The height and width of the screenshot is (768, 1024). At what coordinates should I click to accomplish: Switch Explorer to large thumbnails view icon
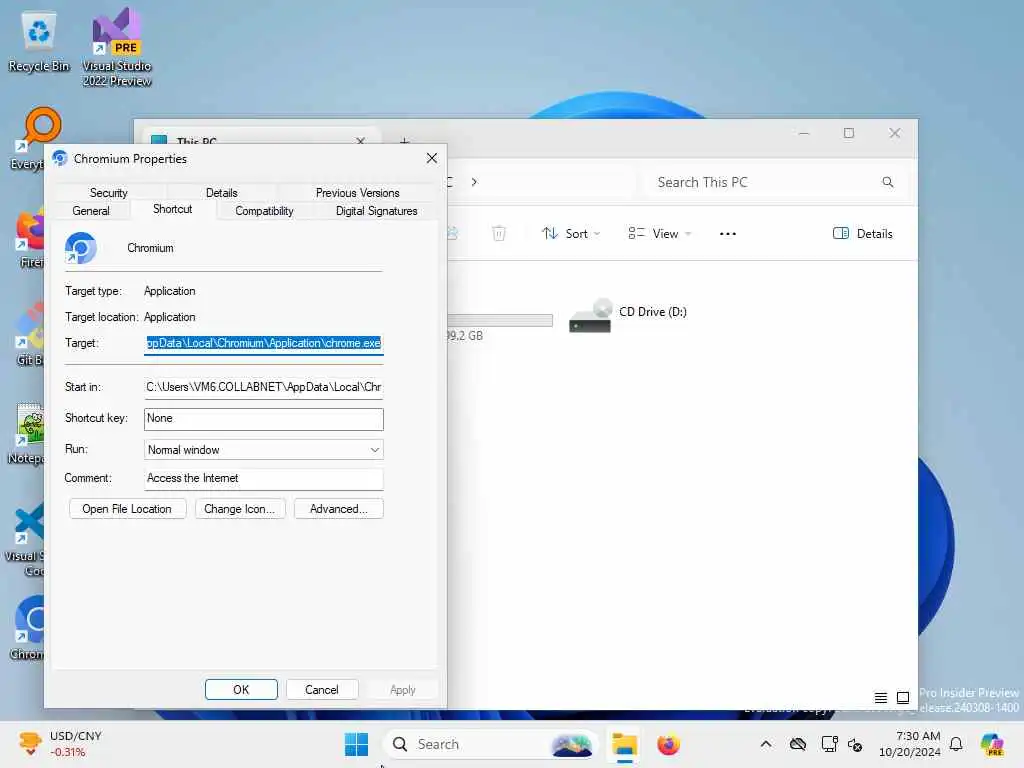(x=903, y=698)
